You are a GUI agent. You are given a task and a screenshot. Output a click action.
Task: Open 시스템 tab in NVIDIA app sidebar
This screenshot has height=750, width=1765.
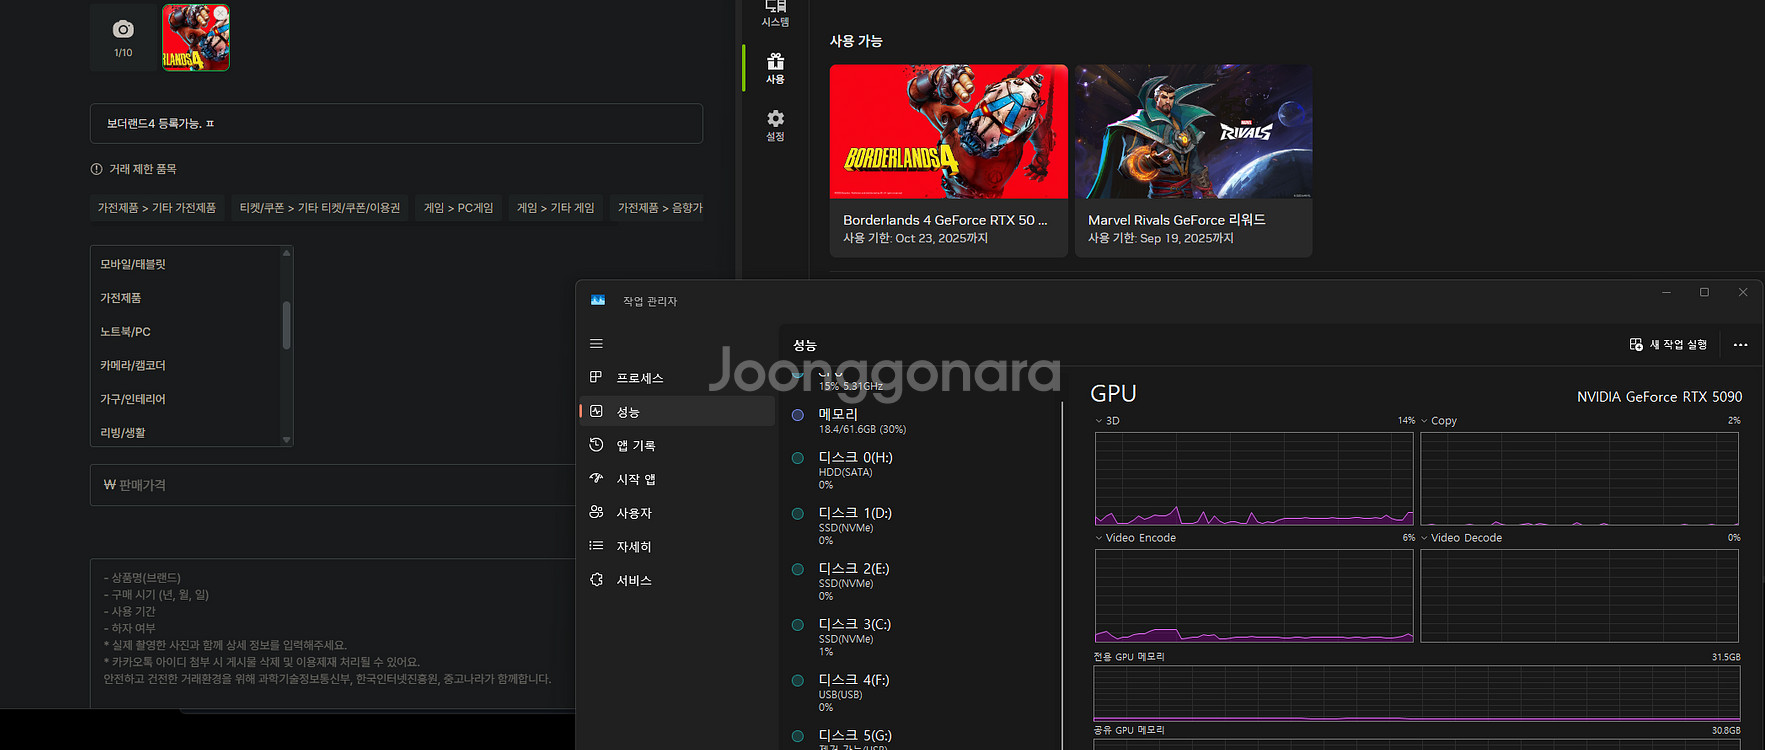pyautogui.click(x=775, y=13)
